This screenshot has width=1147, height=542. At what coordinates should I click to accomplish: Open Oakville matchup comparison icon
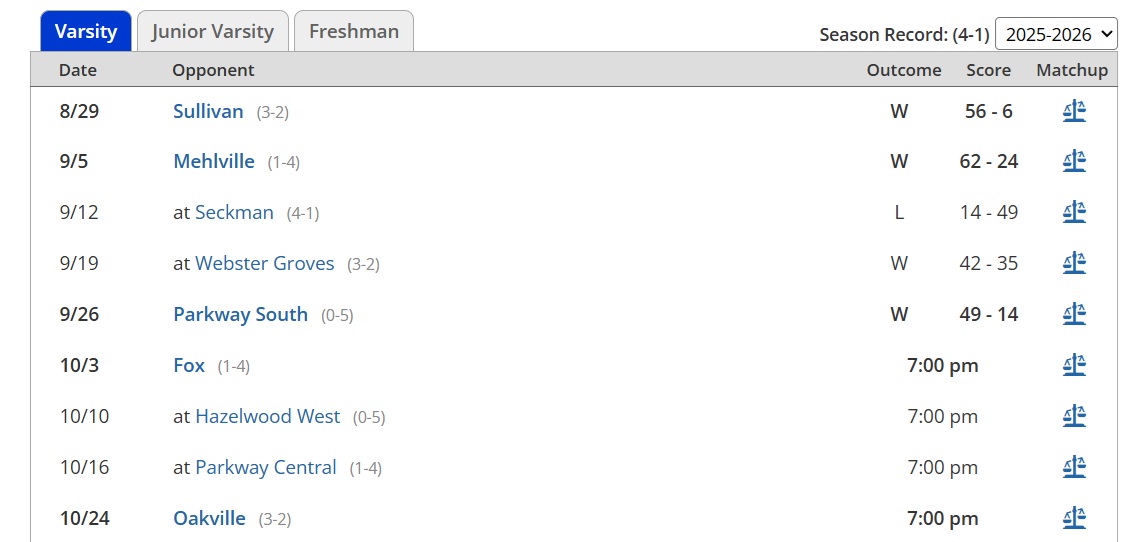click(x=1074, y=518)
